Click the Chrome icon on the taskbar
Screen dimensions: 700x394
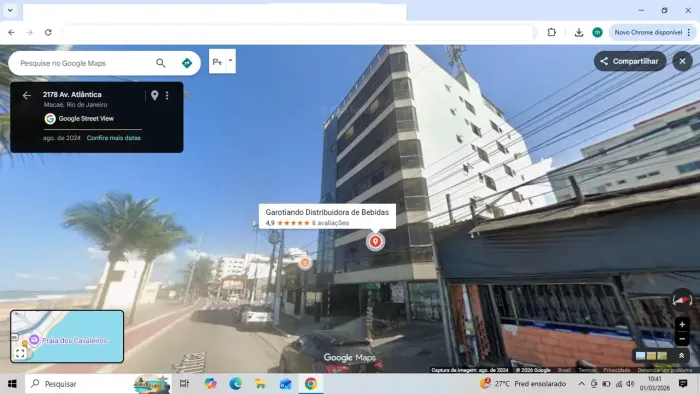coord(311,383)
